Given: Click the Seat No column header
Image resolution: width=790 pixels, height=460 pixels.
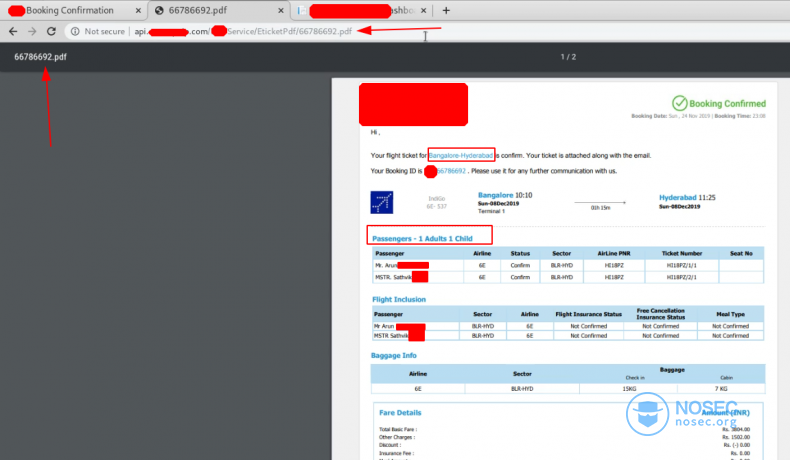Looking at the screenshot, I should click(x=741, y=253).
